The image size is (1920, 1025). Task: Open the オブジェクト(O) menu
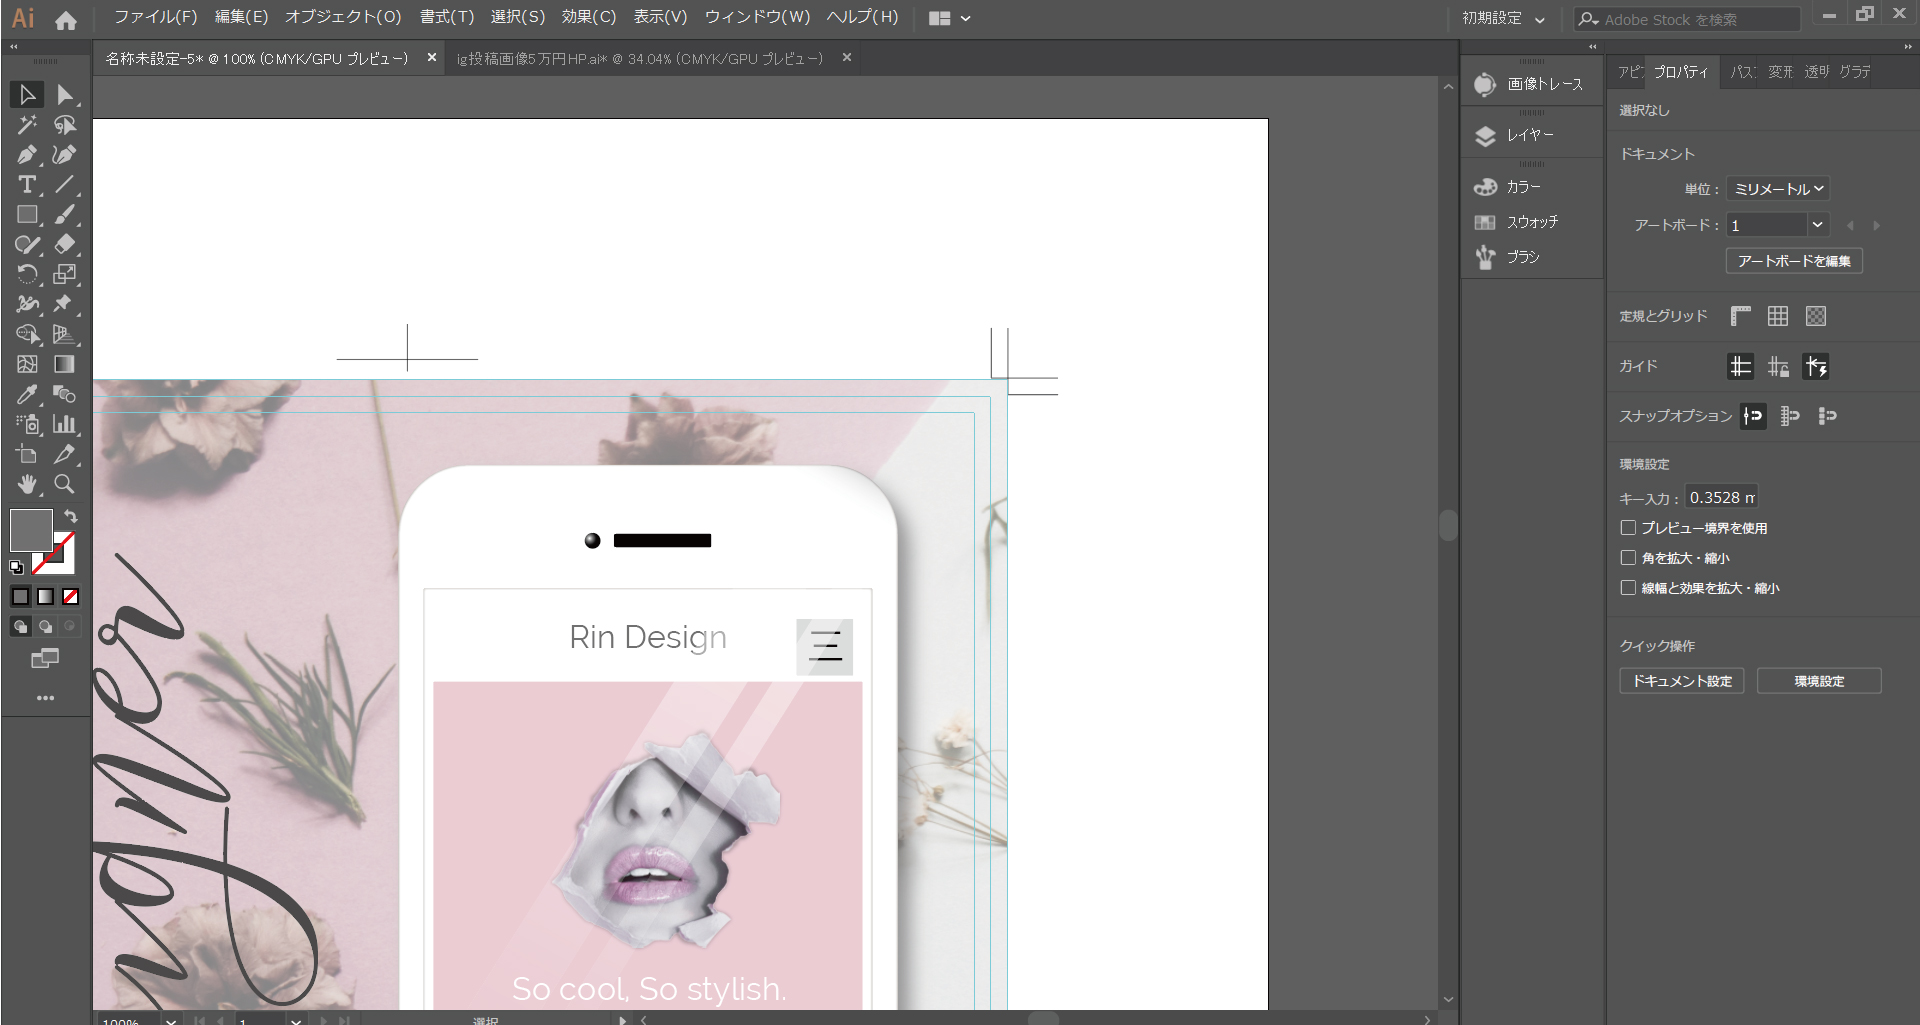pos(343,17)
